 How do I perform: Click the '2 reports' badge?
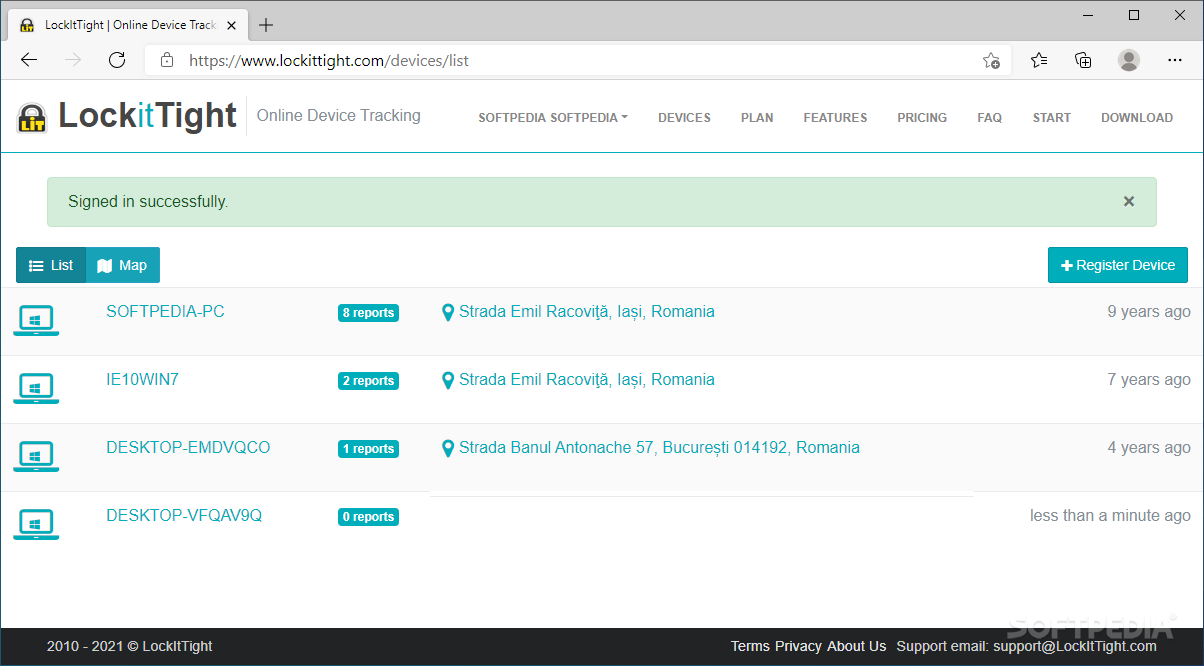(x=368, y=381)
